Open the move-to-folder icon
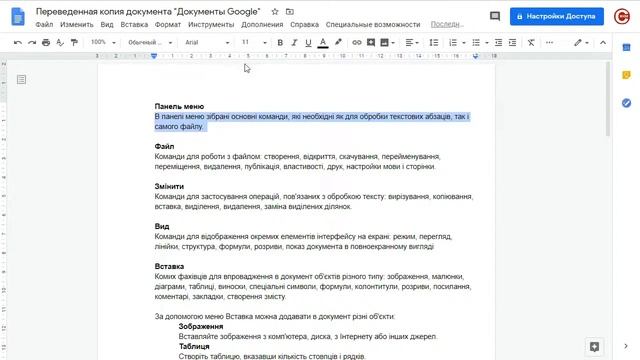 pos(289,12)
